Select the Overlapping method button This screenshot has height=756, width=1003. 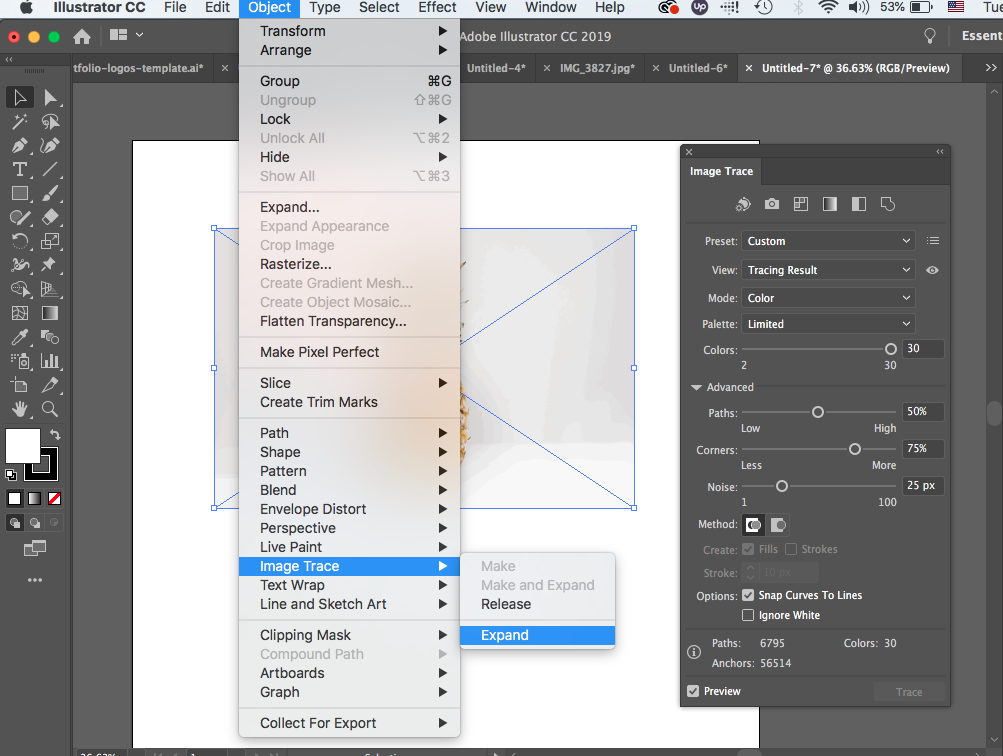point(778,525)
